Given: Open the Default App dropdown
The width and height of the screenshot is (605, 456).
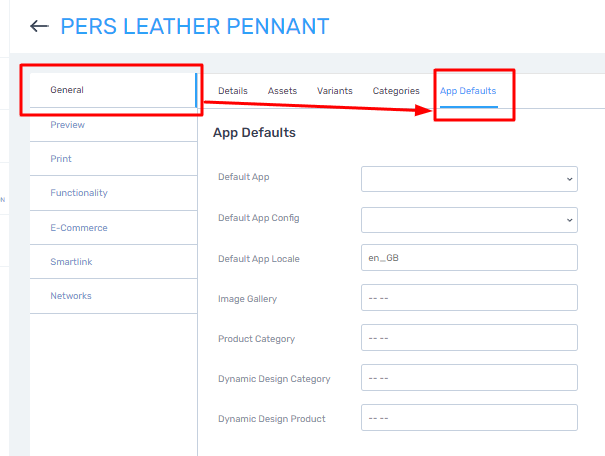Looking at the screenshot, I should tap(469, 179).
